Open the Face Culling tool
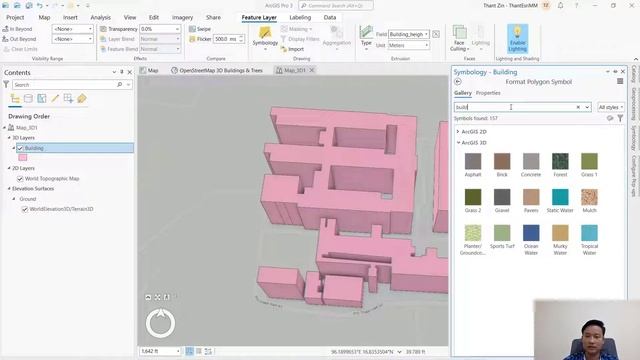The image size is (640, 360). [x=459, y=38]
